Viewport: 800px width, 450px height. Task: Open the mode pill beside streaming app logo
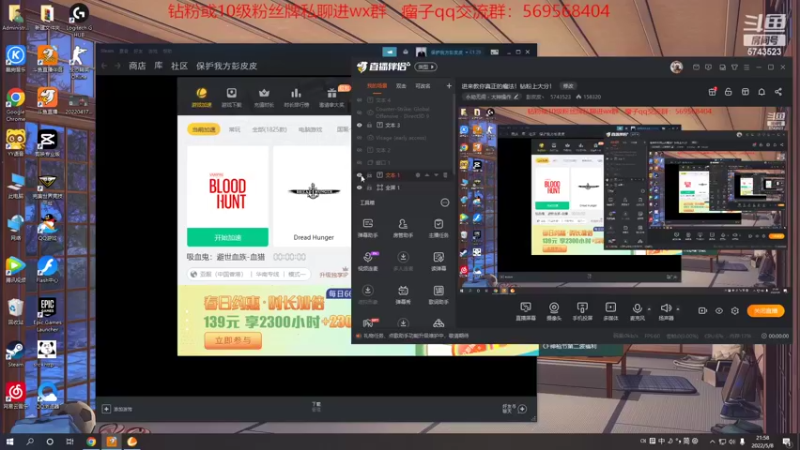(426, 67)
